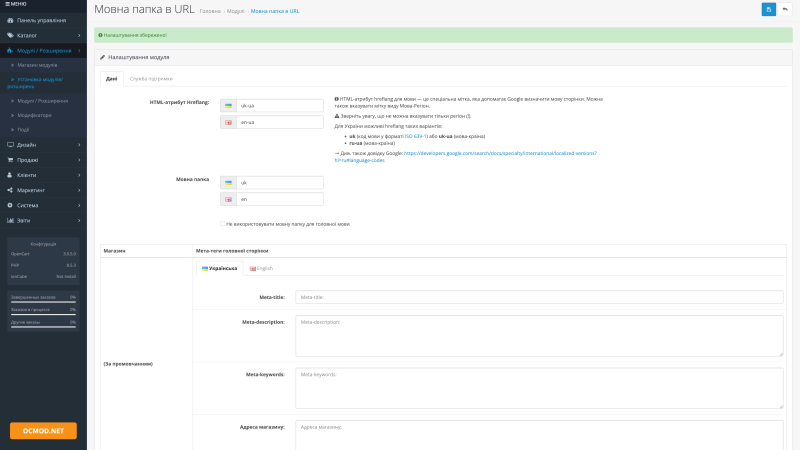Switch to the Дані tab
Image resolution: width=800 pixels, height=450 pixels.
coord(112,79)
